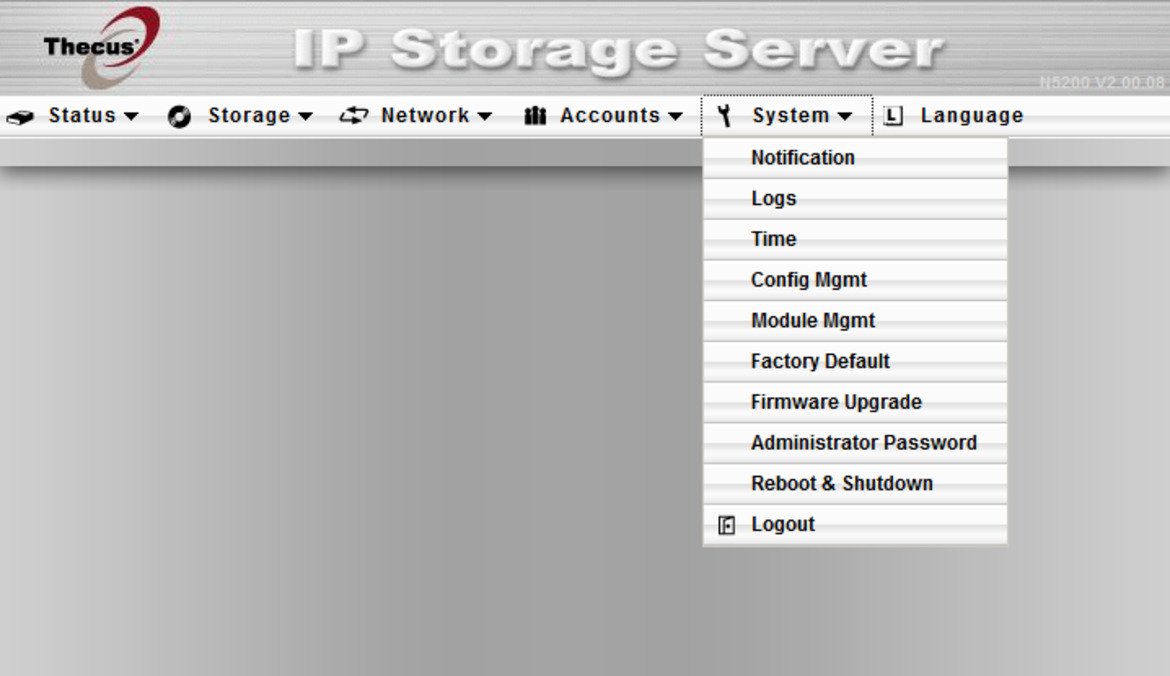
Task: Click the Status disk icon
Action: click(19, 115)
